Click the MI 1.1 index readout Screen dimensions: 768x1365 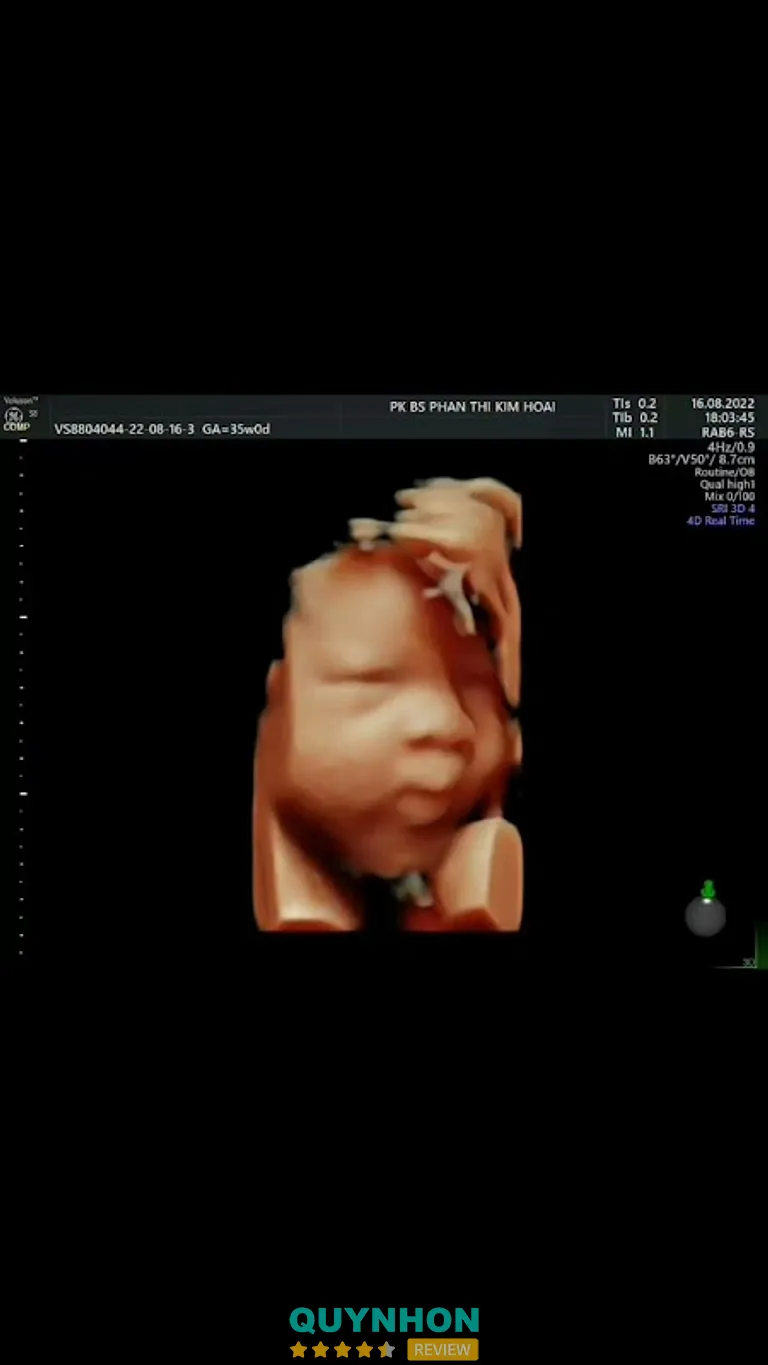pos(635,432)
